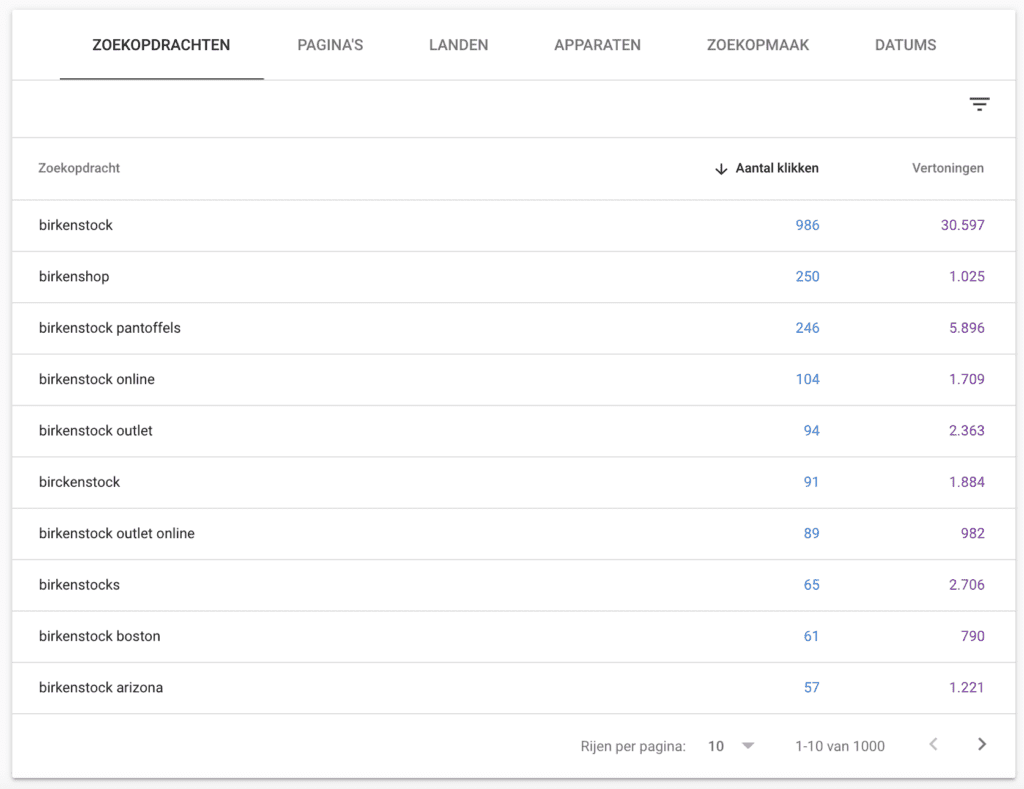The image size is (1024, 789).
Task: Click the 246 clicks value
Action: [807, 328]
